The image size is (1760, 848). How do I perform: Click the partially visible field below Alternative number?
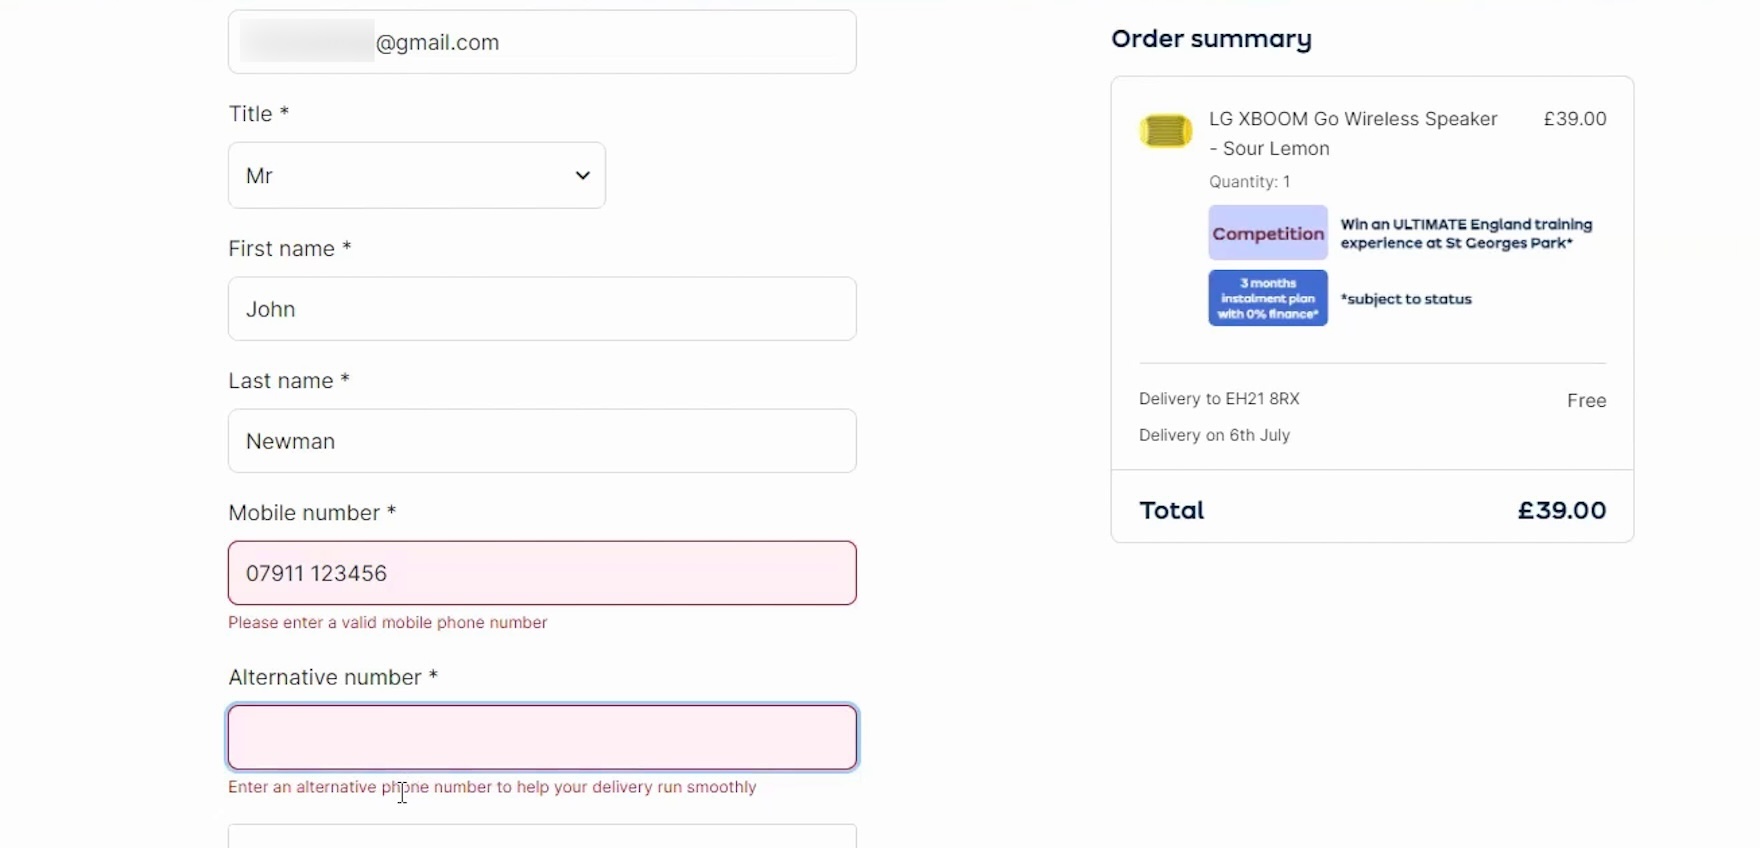click(542, 837)
